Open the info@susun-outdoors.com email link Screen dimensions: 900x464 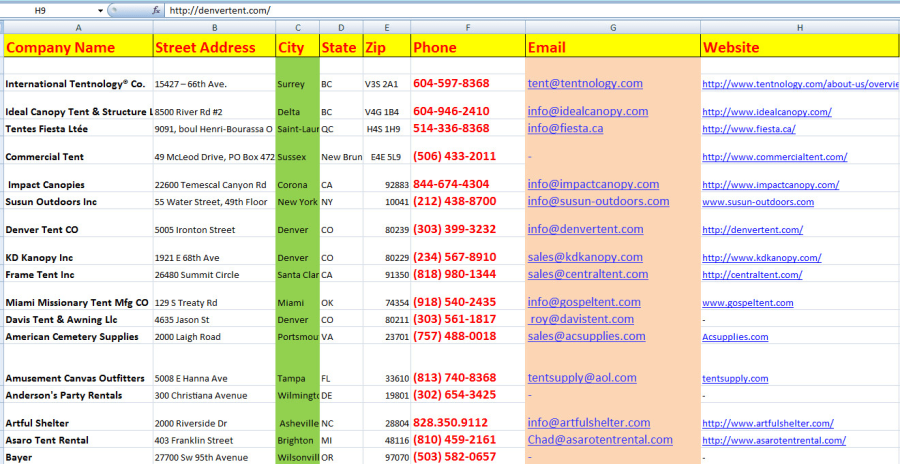click(599, 202)
